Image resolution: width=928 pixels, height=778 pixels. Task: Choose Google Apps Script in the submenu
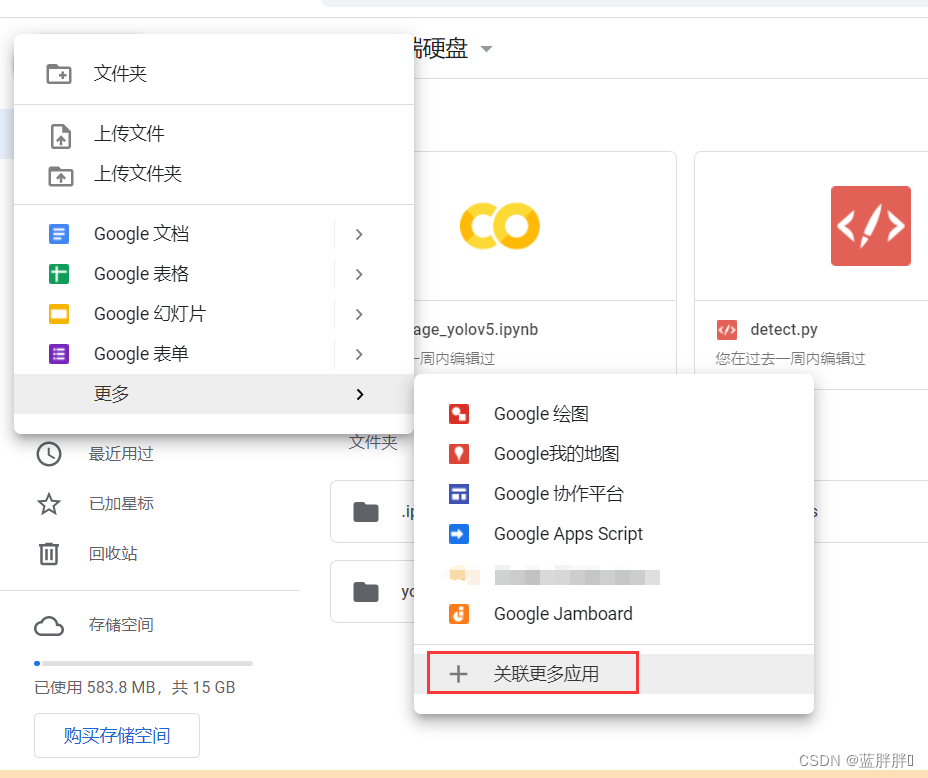(x=614, y=534)
